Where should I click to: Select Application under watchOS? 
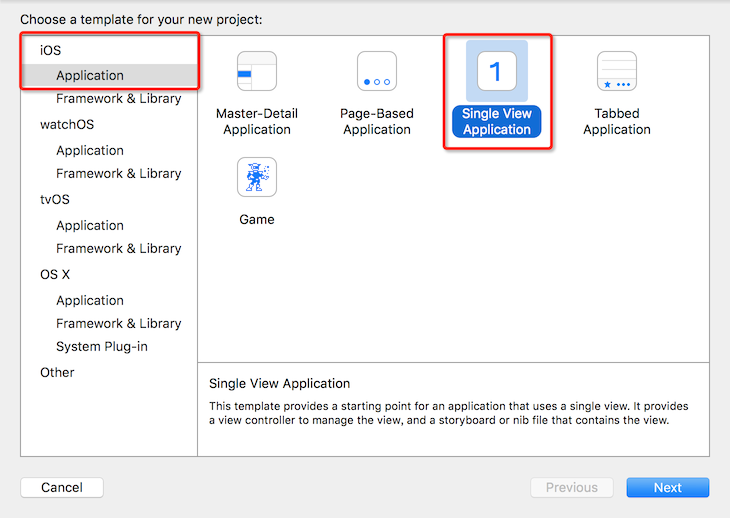(x=90, y=150)
